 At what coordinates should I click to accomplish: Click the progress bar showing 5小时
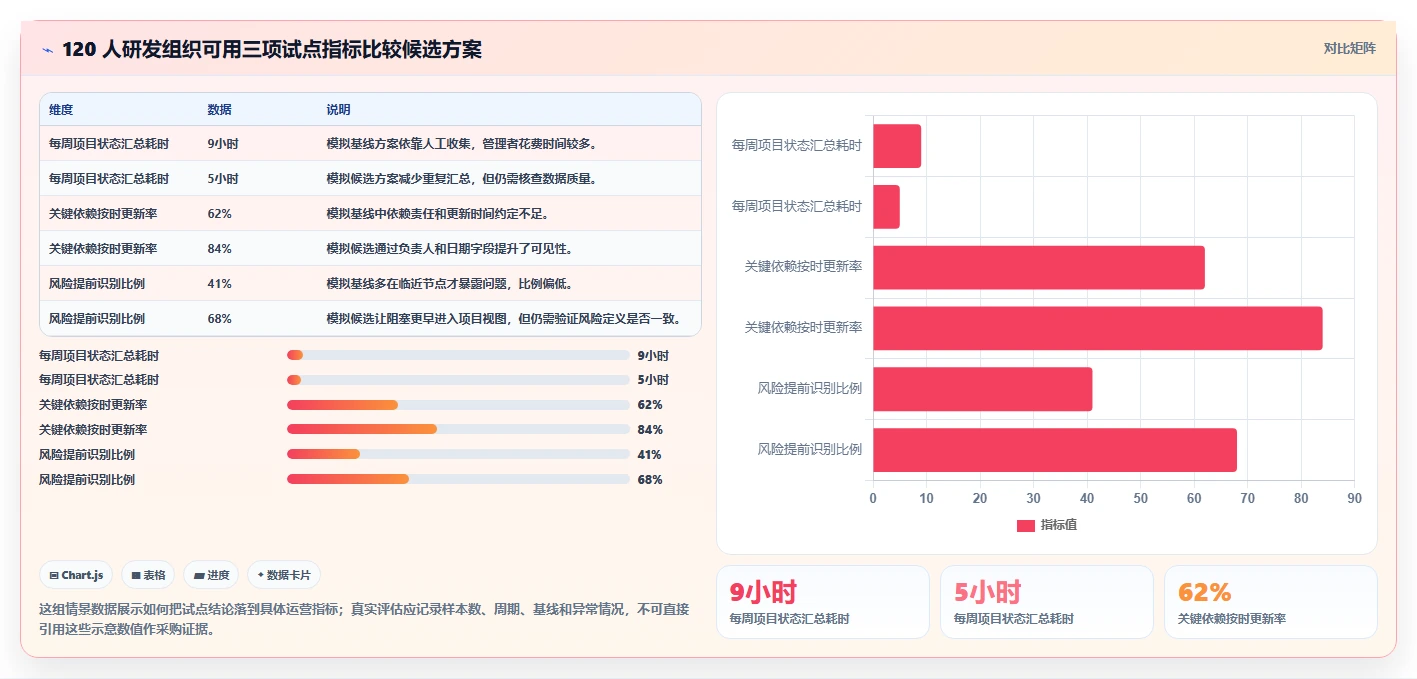[458, 380]
